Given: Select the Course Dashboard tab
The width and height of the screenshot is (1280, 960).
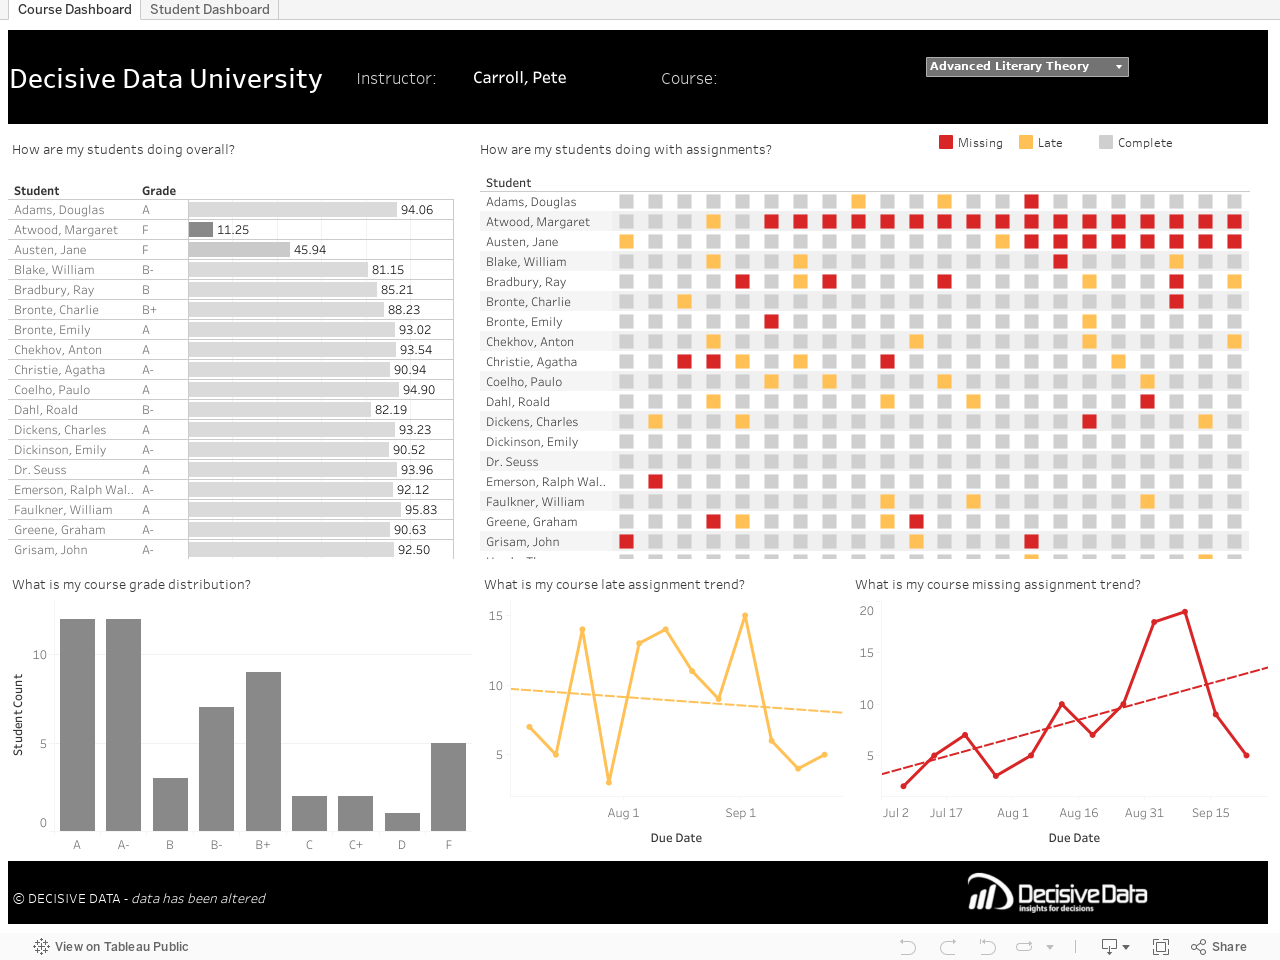Looking at the screenshot, I should tap(75, 9).
